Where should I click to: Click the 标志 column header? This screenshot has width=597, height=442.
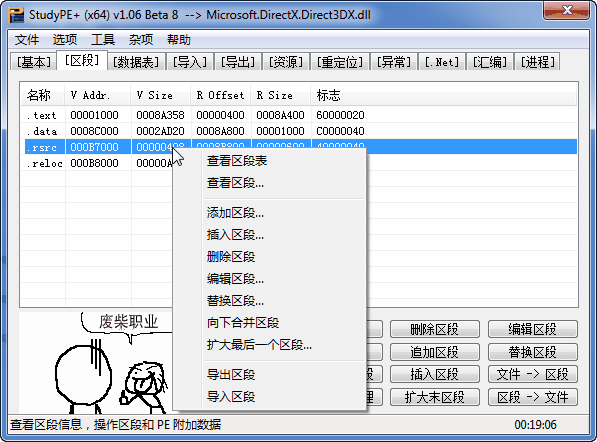tap(444, 95)
